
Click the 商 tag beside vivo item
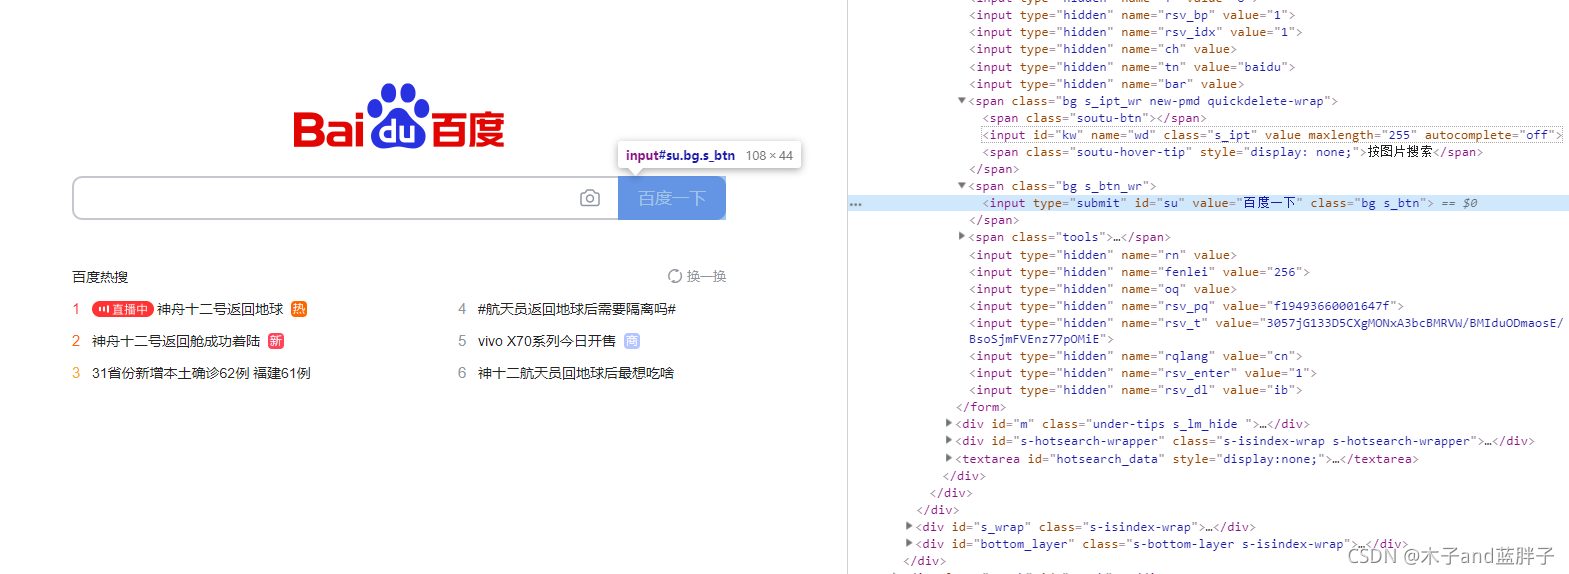coord(632,341)
